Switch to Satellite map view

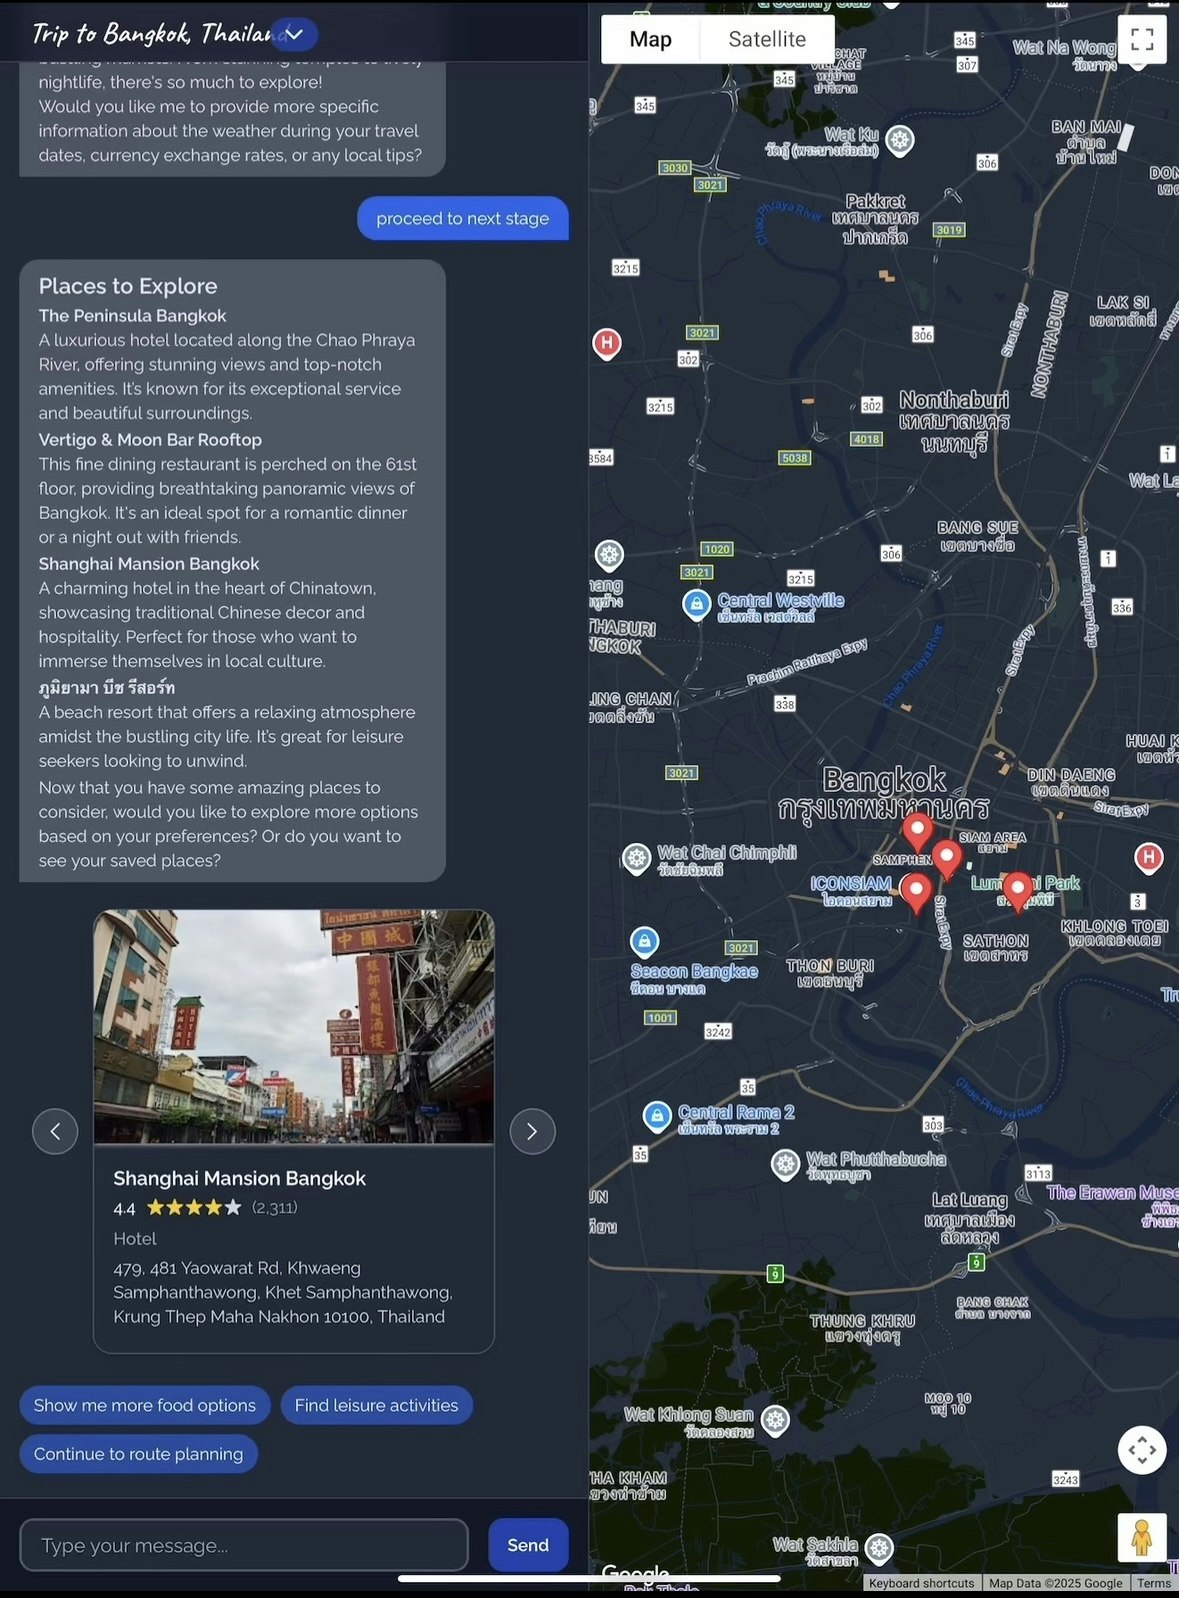[767, 39]
